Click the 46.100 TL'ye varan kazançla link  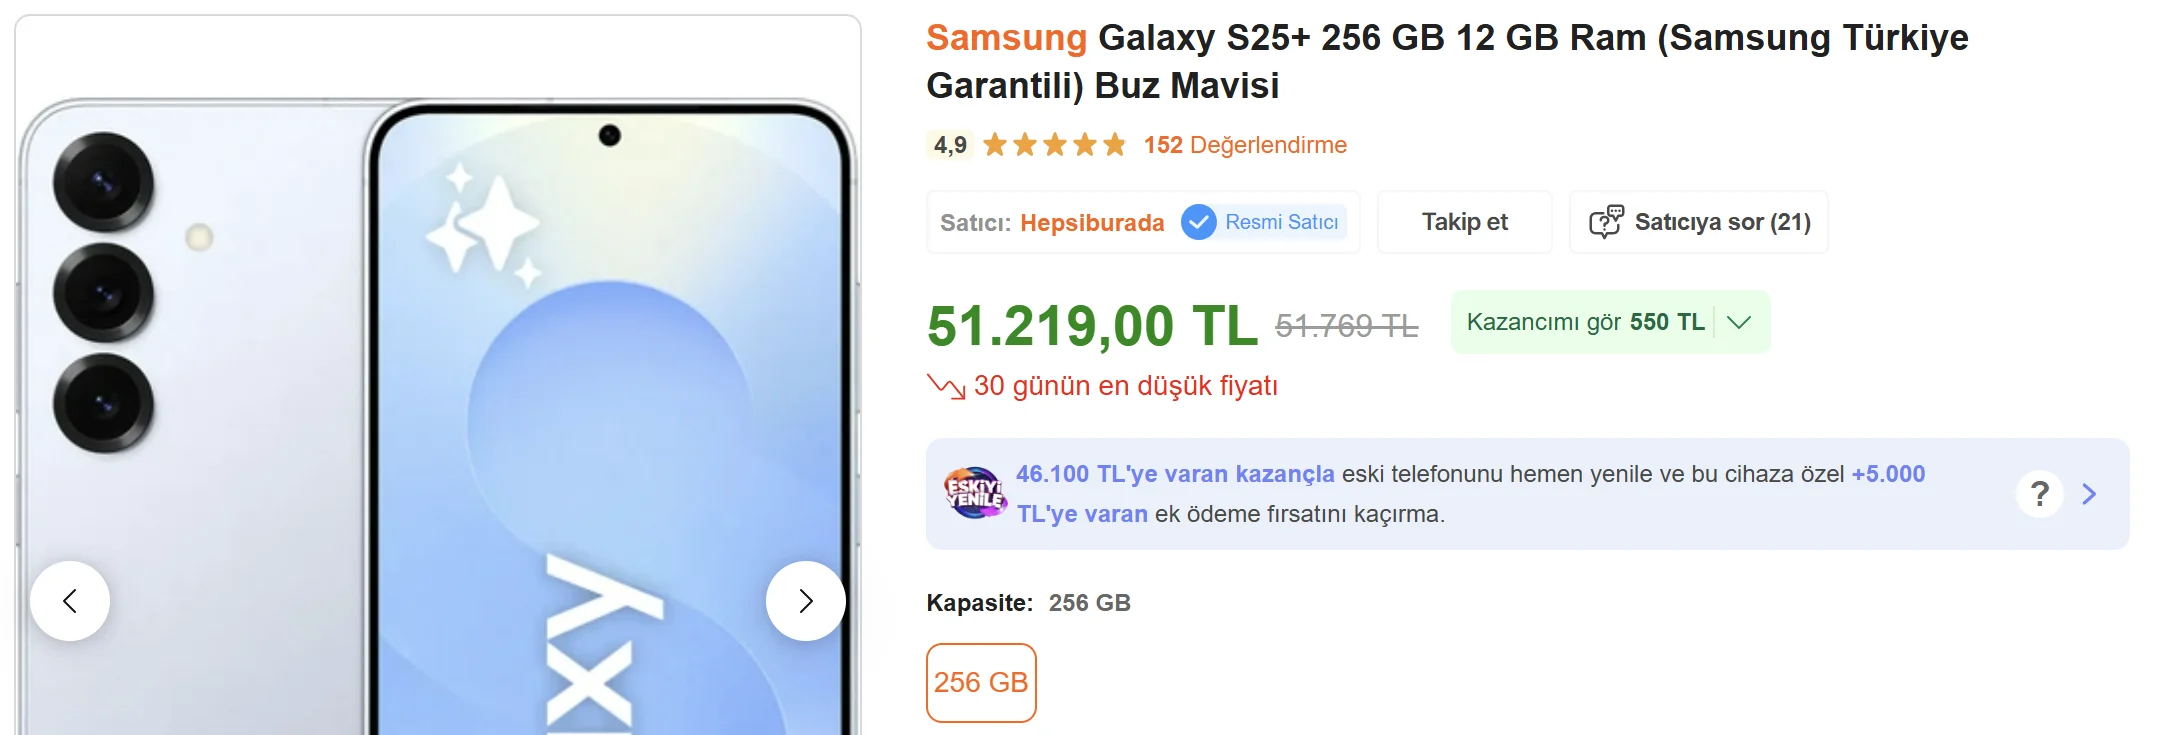1175,474
